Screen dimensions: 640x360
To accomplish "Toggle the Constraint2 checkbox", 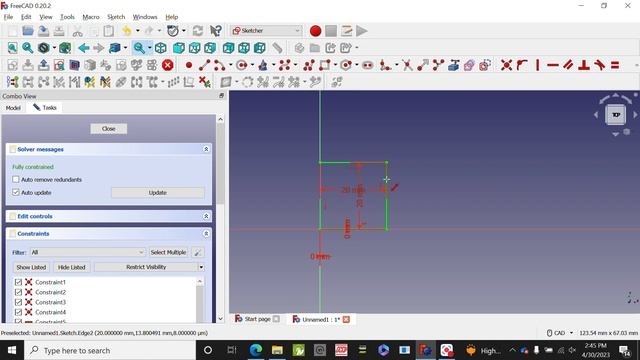I will pyautogui.click(x=18, y=292).
